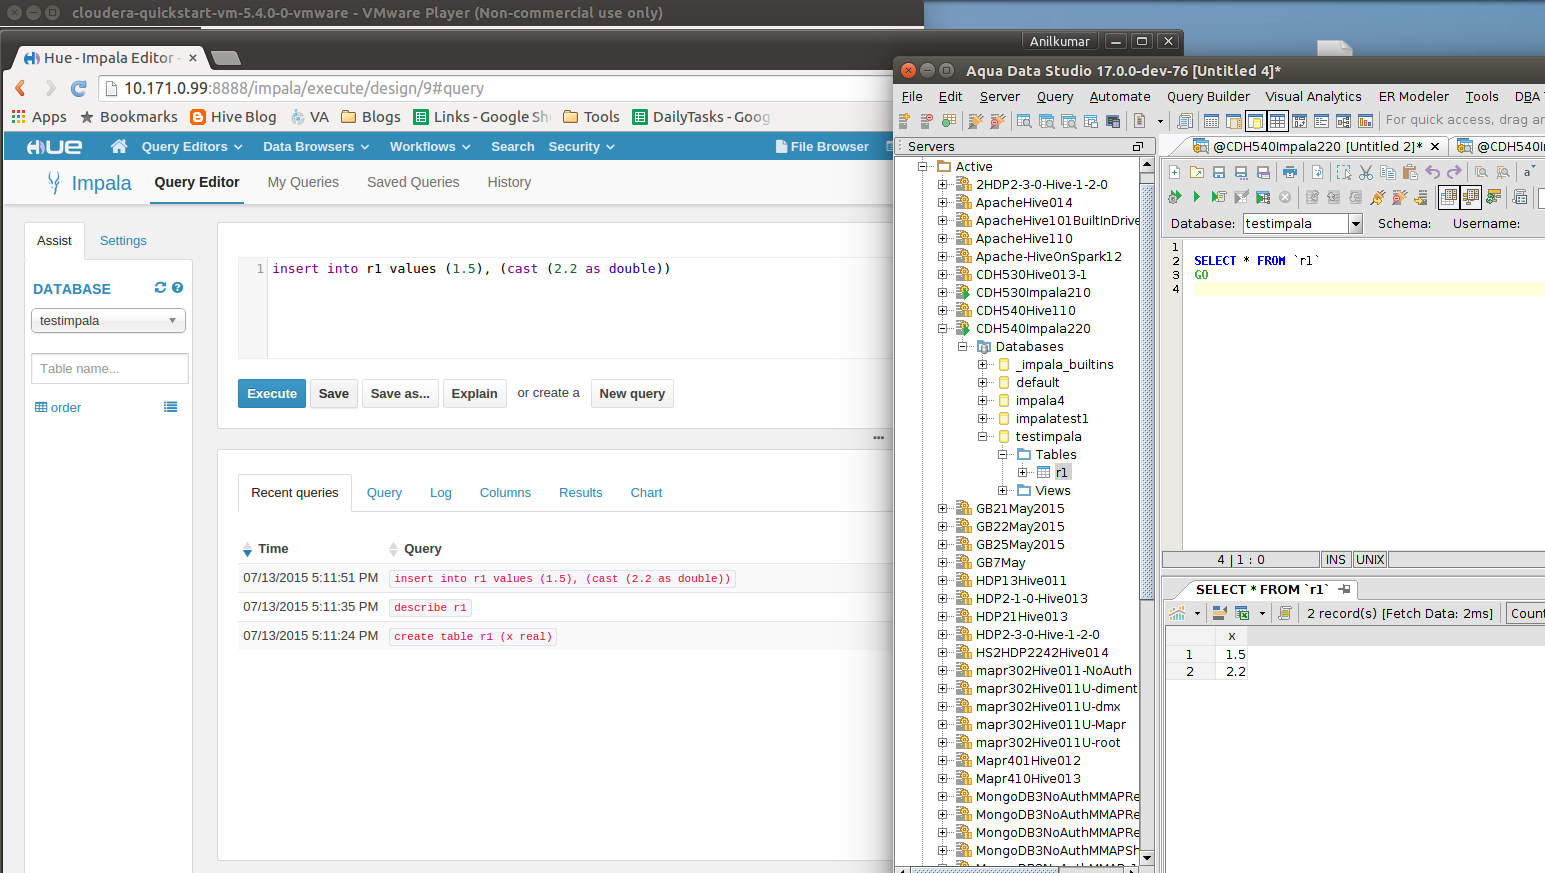1545x873 pixels.
Task: Open the Query menu in Aqua Data Studio
Action: pos(1055,96)
